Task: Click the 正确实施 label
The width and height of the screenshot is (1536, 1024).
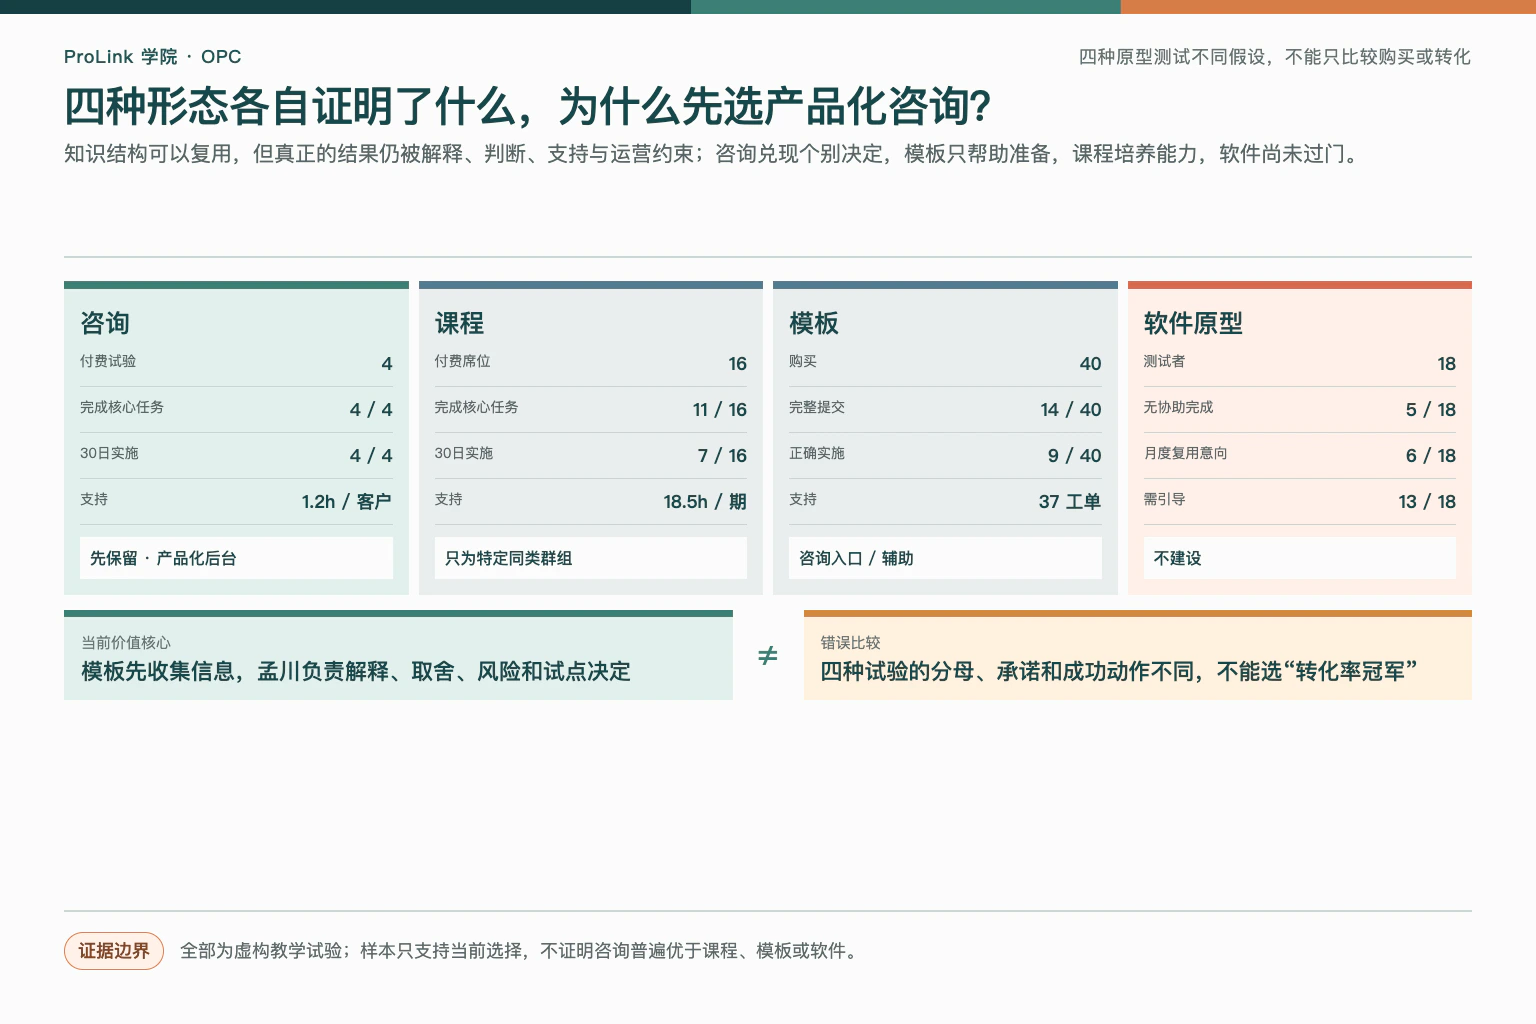Action: click(x=817, y=453)
